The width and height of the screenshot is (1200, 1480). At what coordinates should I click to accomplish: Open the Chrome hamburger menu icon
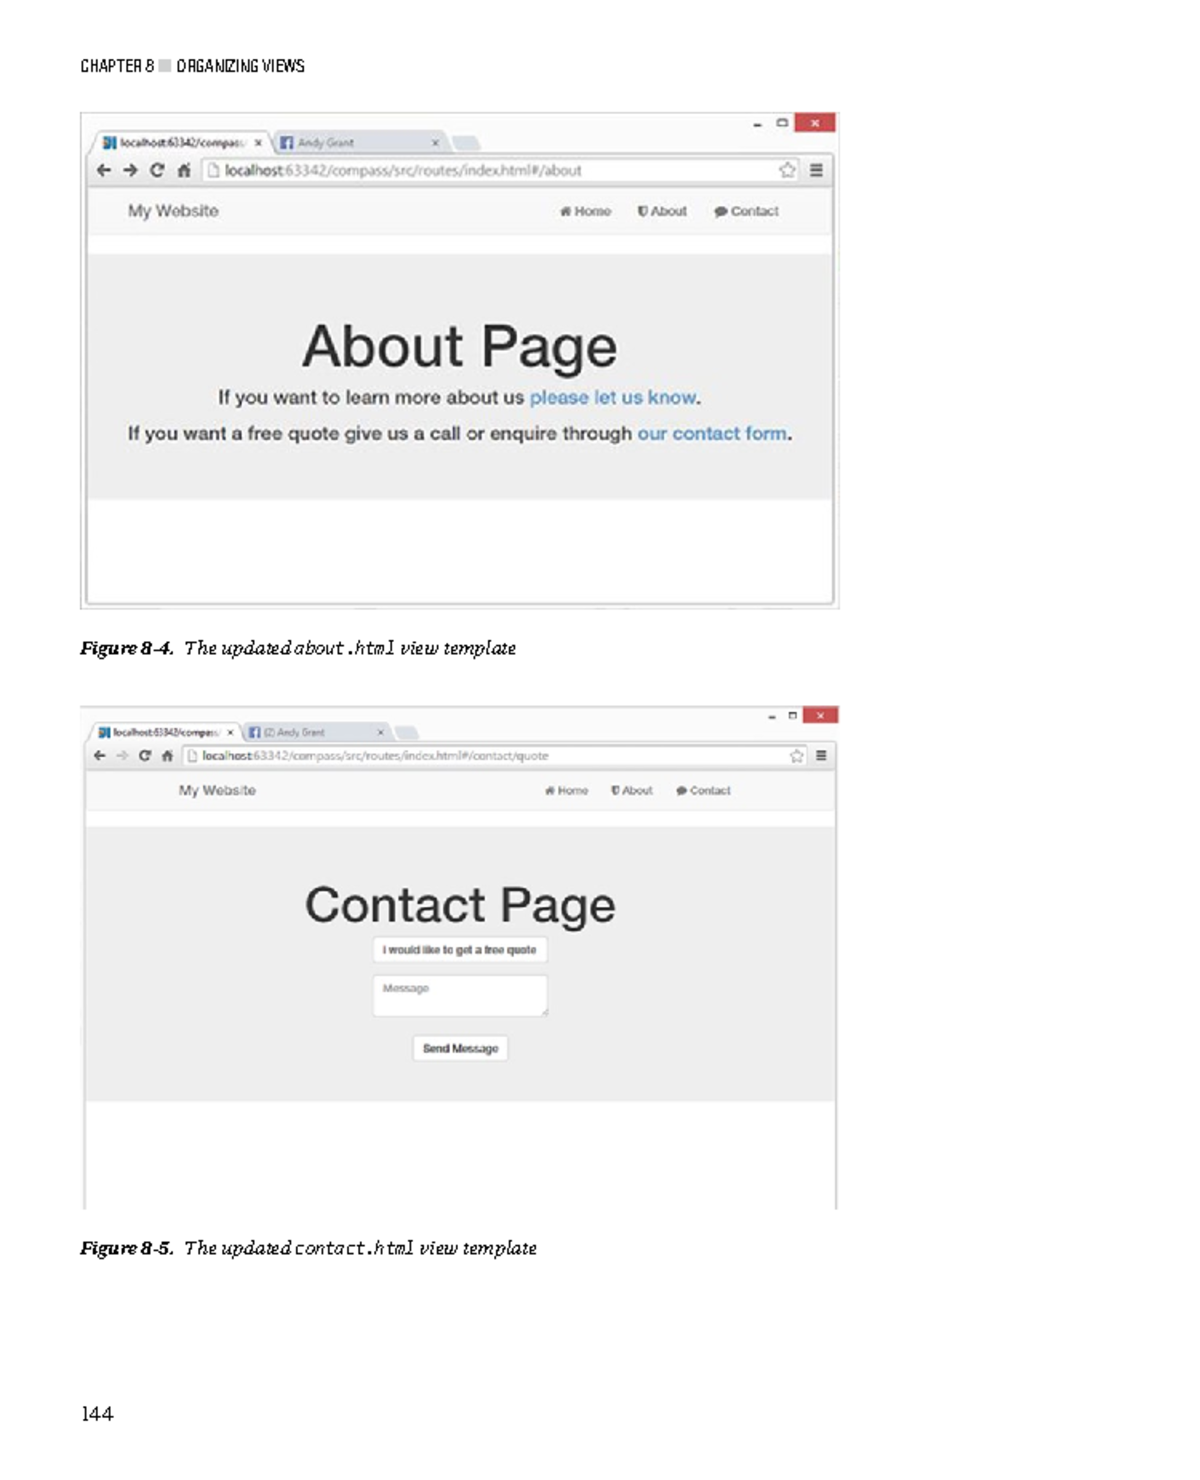click(x=818, y=170)
